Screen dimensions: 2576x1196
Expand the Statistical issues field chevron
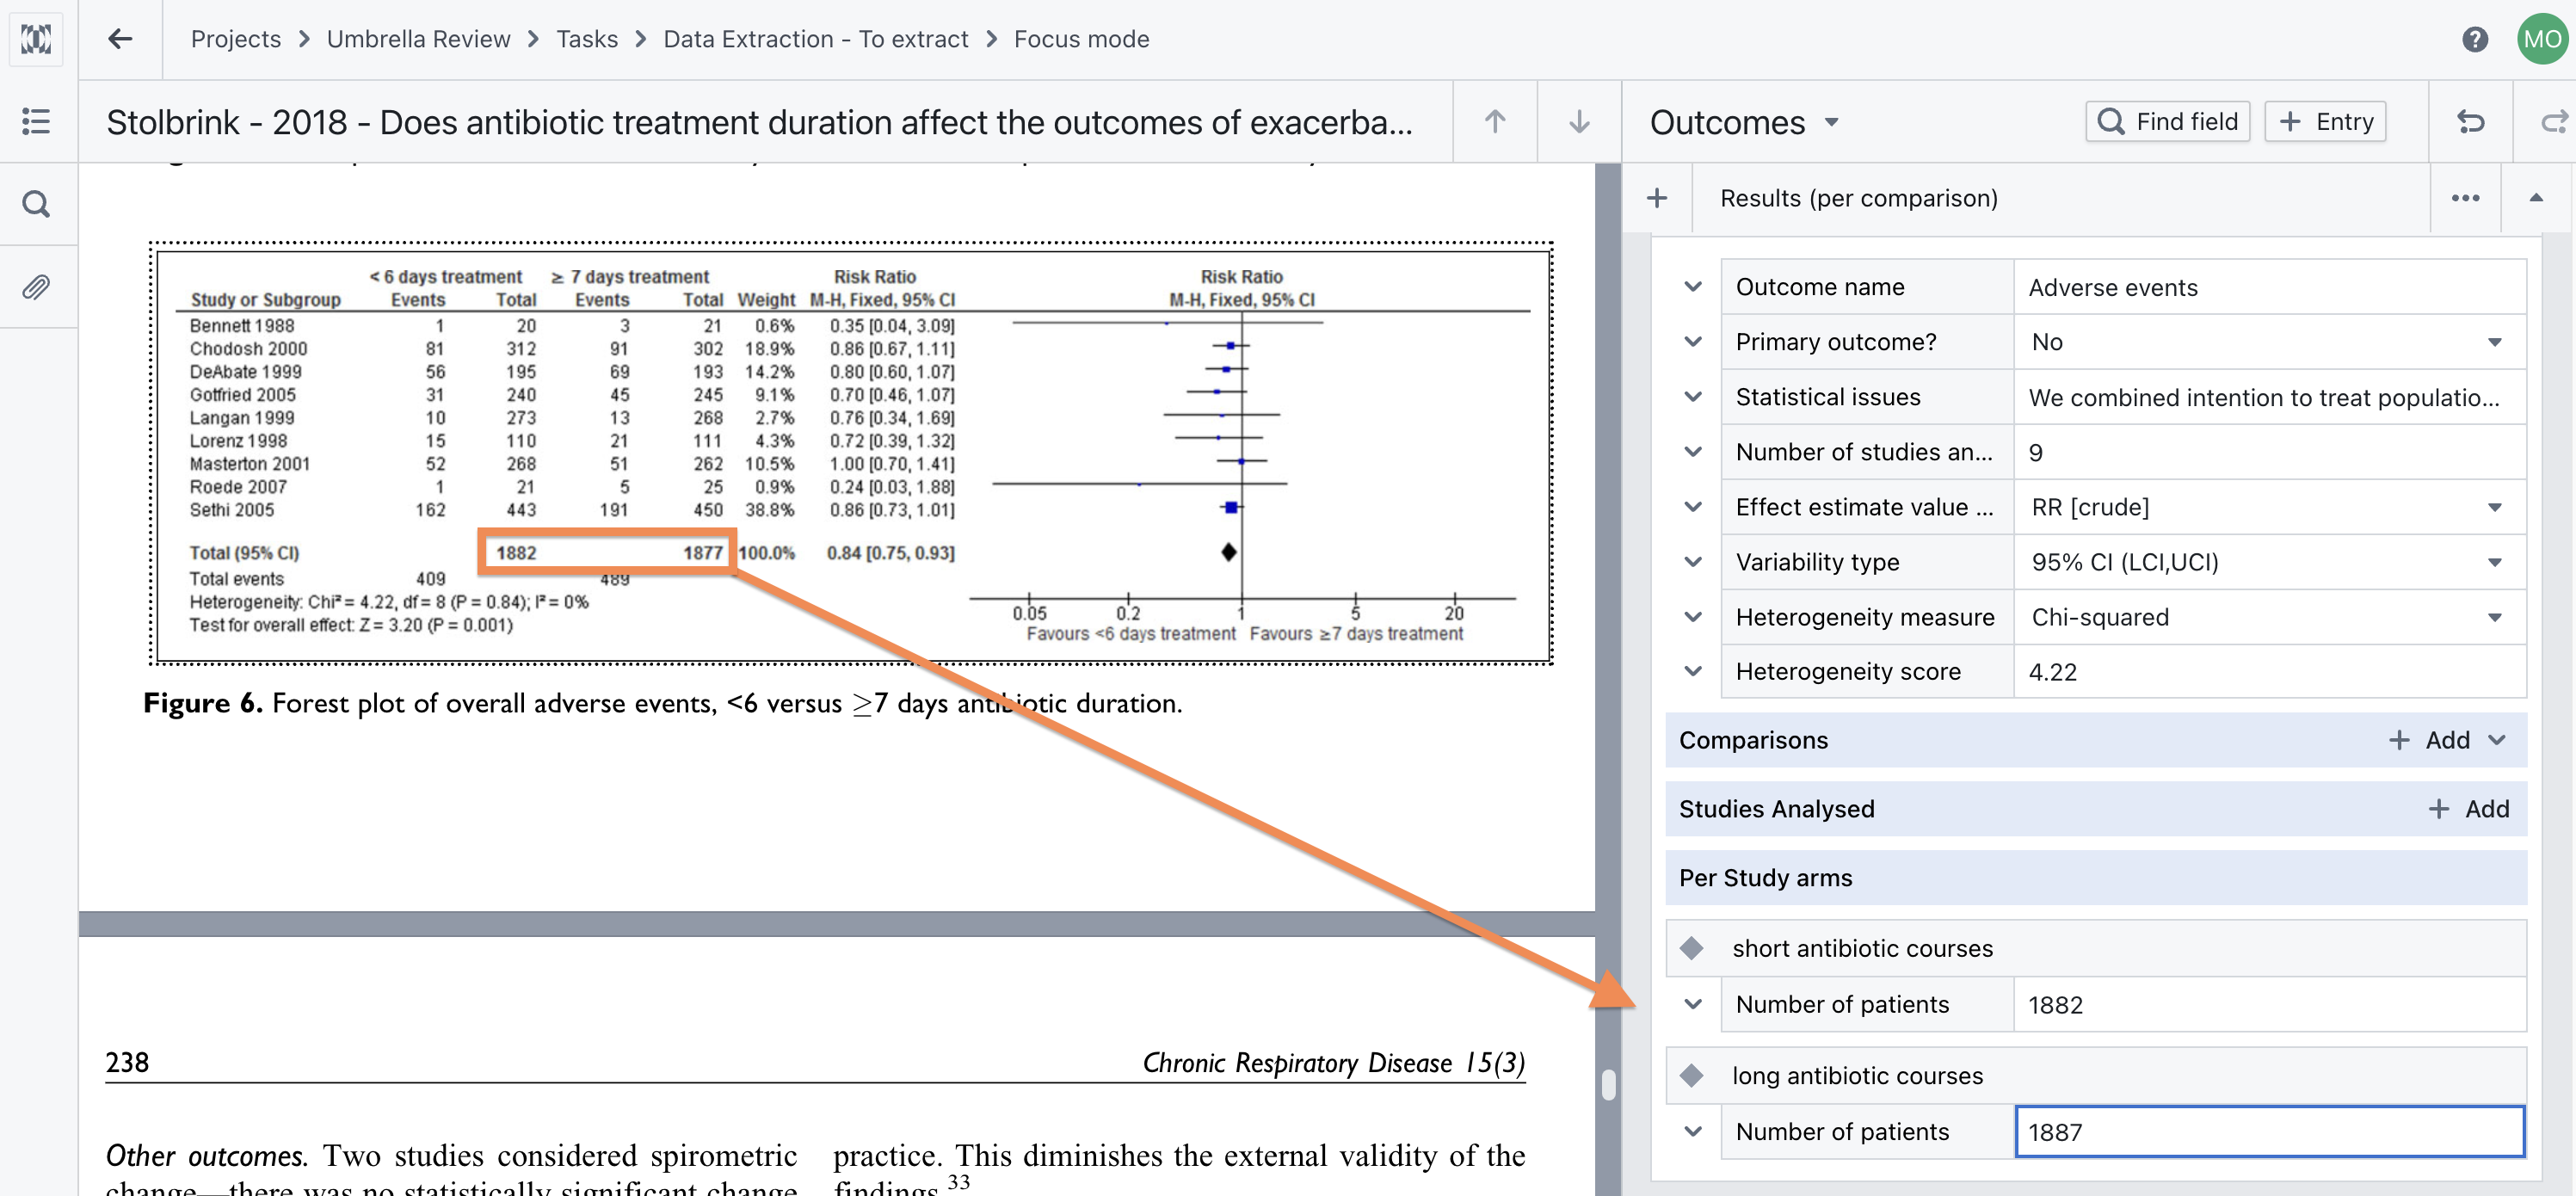[1692, 397]
